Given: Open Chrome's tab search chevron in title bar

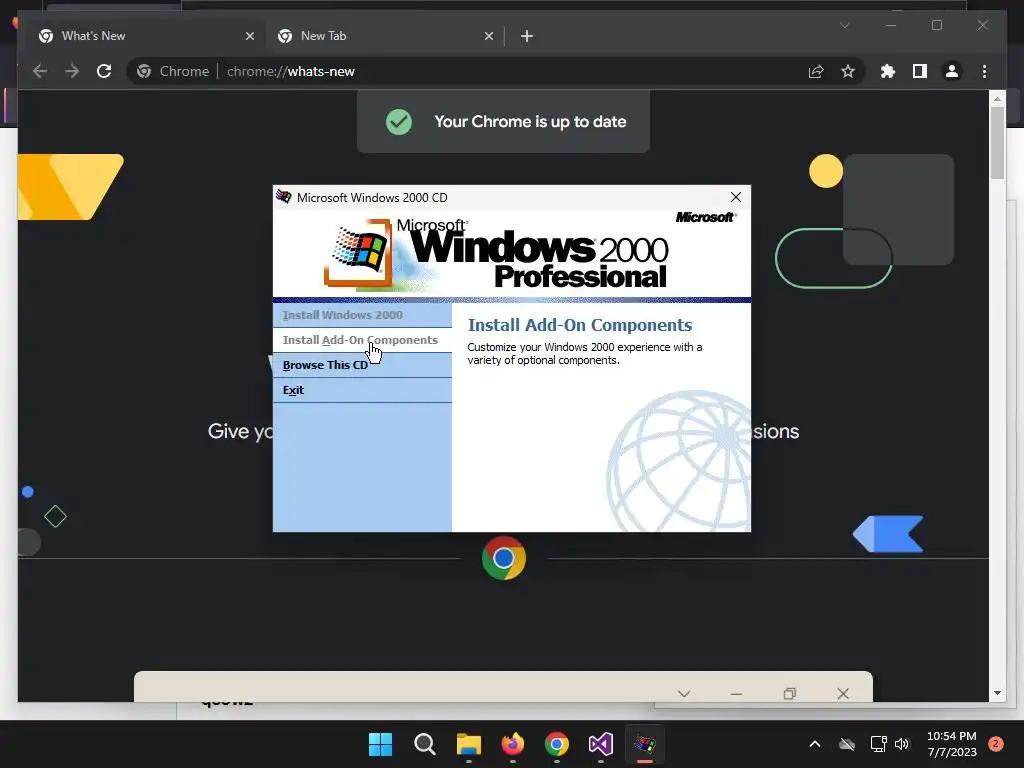Looking at the screenshot, I should 844,25.
